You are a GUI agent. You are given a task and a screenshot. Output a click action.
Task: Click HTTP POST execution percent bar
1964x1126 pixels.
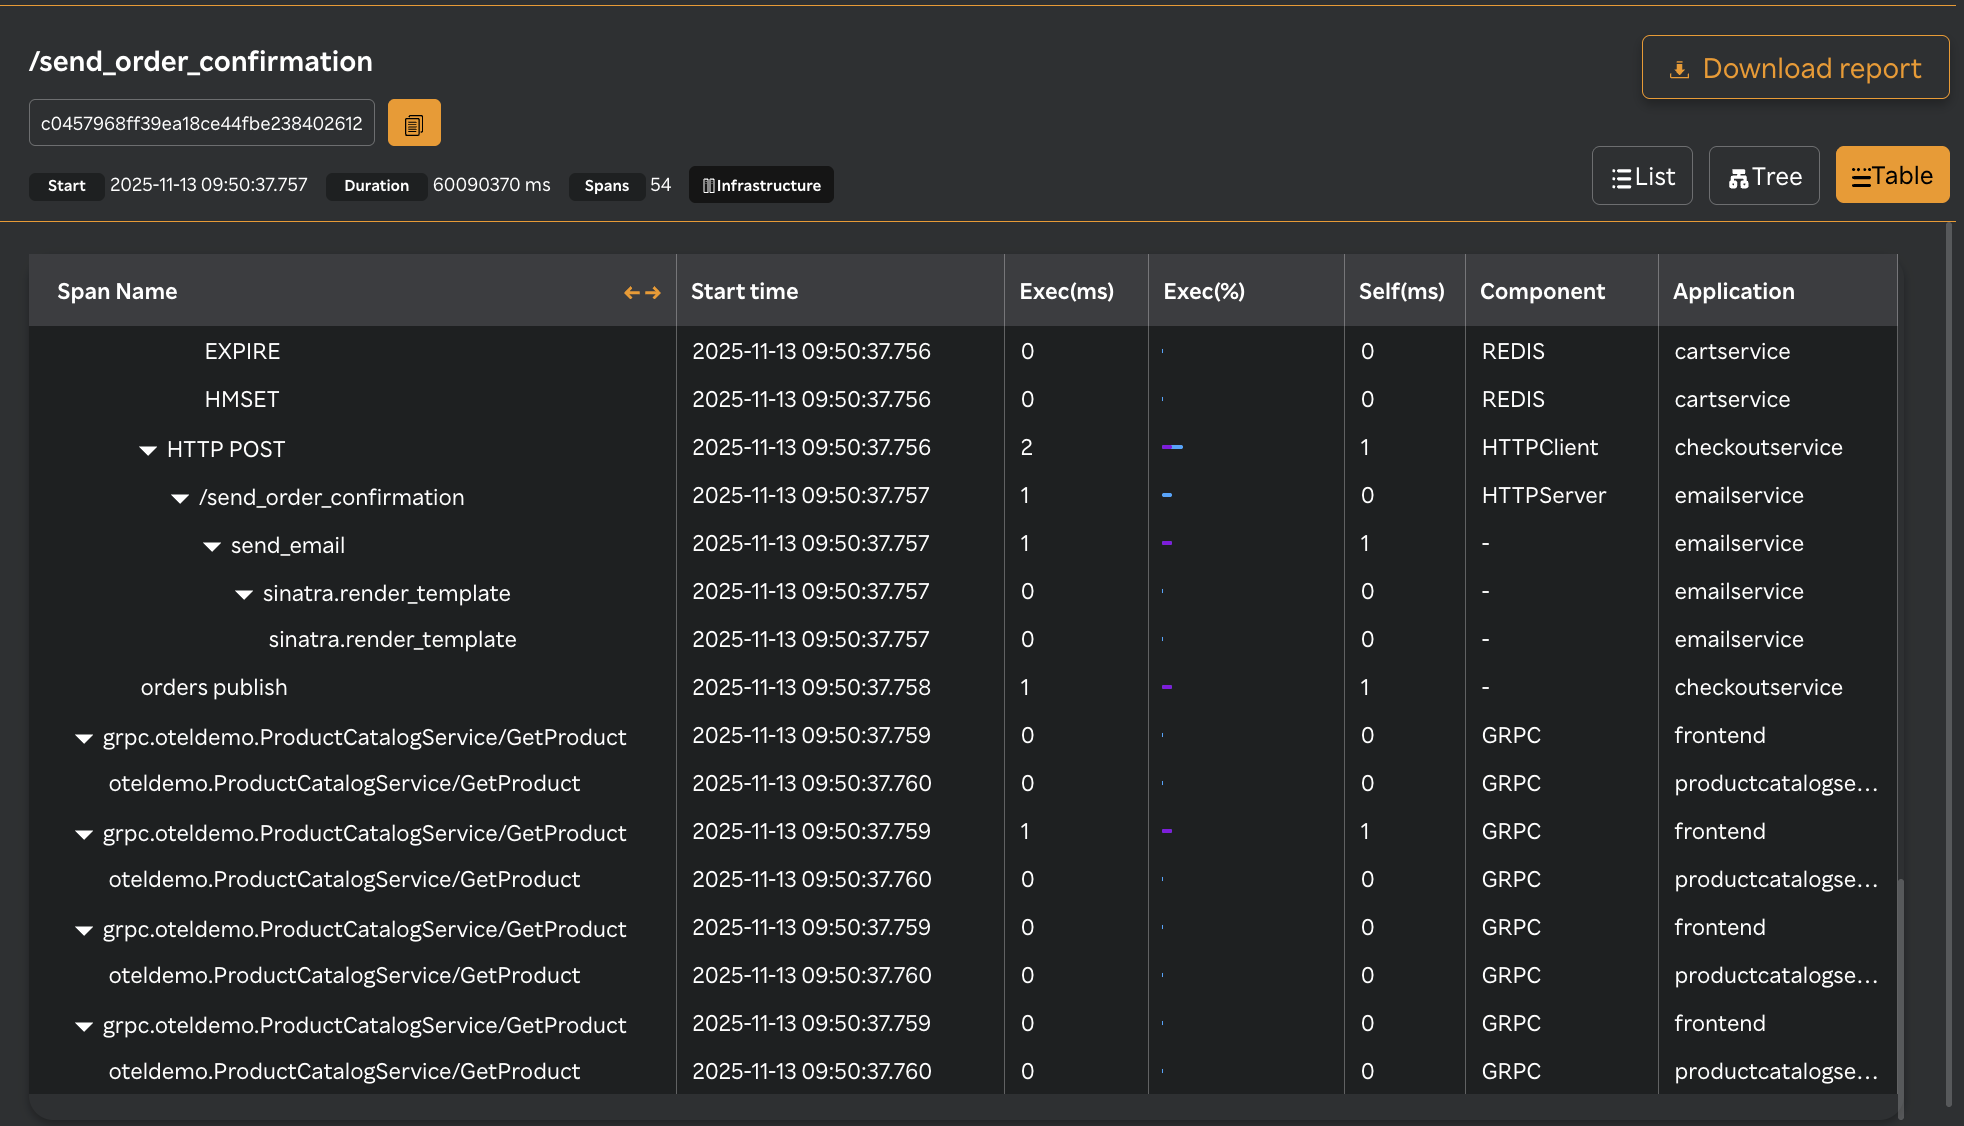coord(1172,447)
